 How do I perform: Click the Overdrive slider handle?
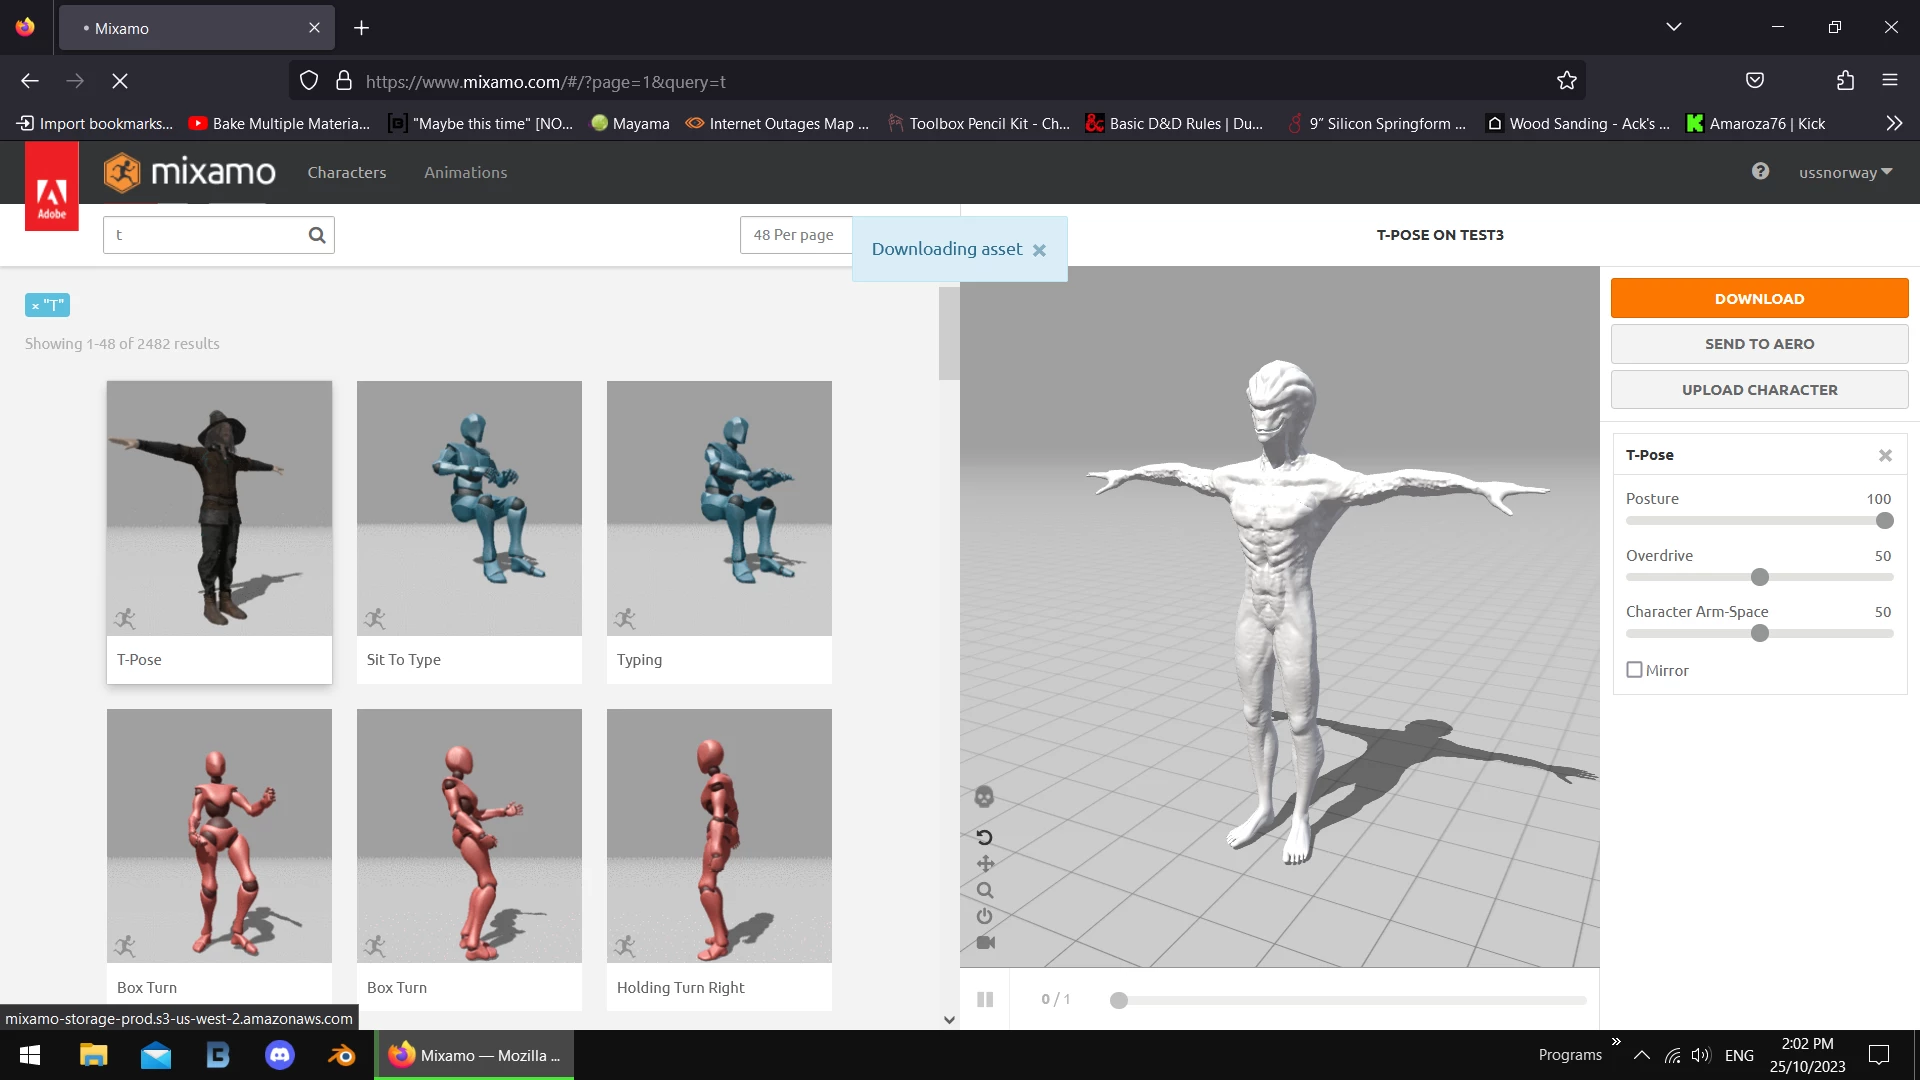(1760, 577)
